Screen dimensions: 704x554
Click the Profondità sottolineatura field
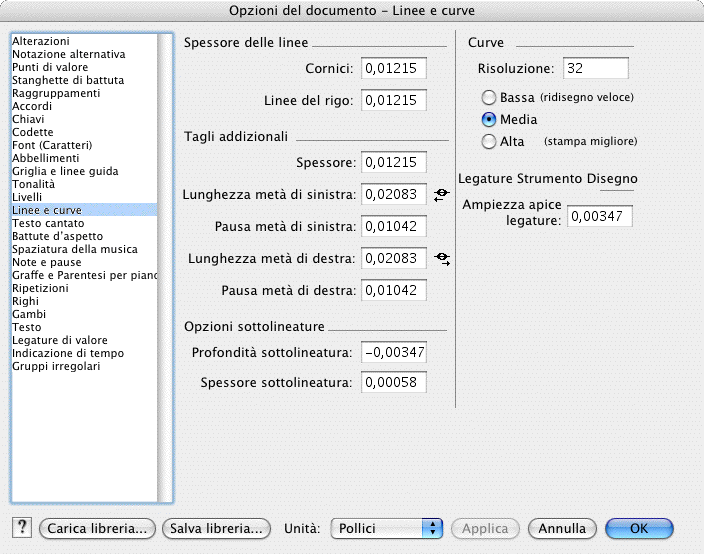tap(394, 352)
